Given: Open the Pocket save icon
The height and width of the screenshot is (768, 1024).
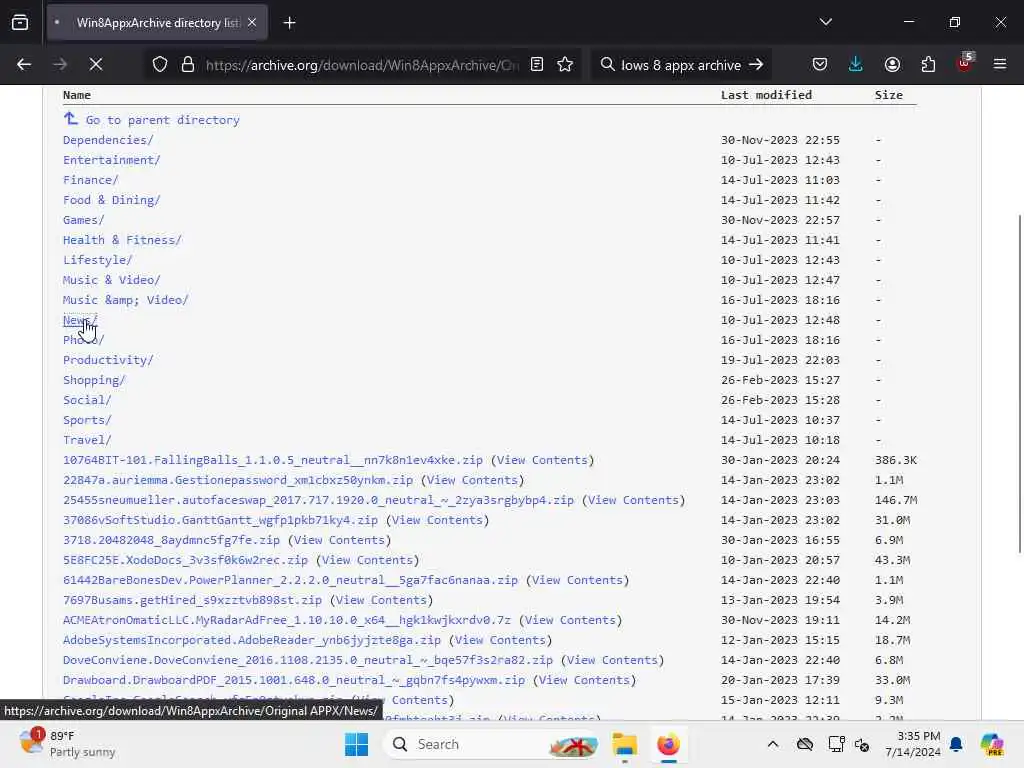Looking at the screenshot, I should 820,64.
